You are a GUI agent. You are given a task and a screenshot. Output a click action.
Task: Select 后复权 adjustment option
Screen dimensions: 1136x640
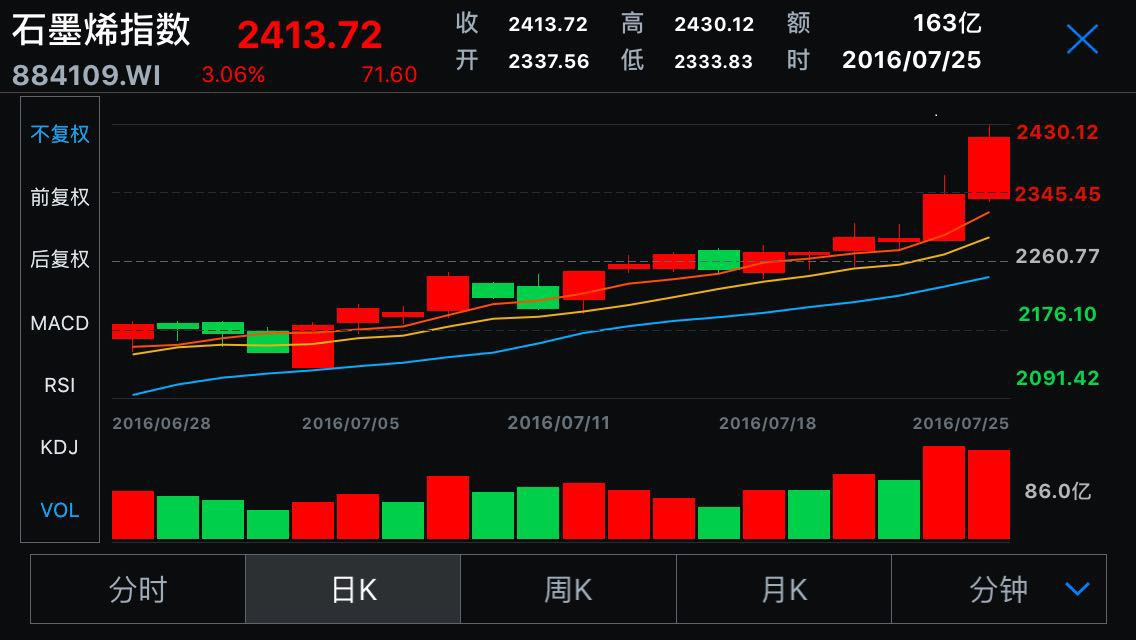pos(60,259)
